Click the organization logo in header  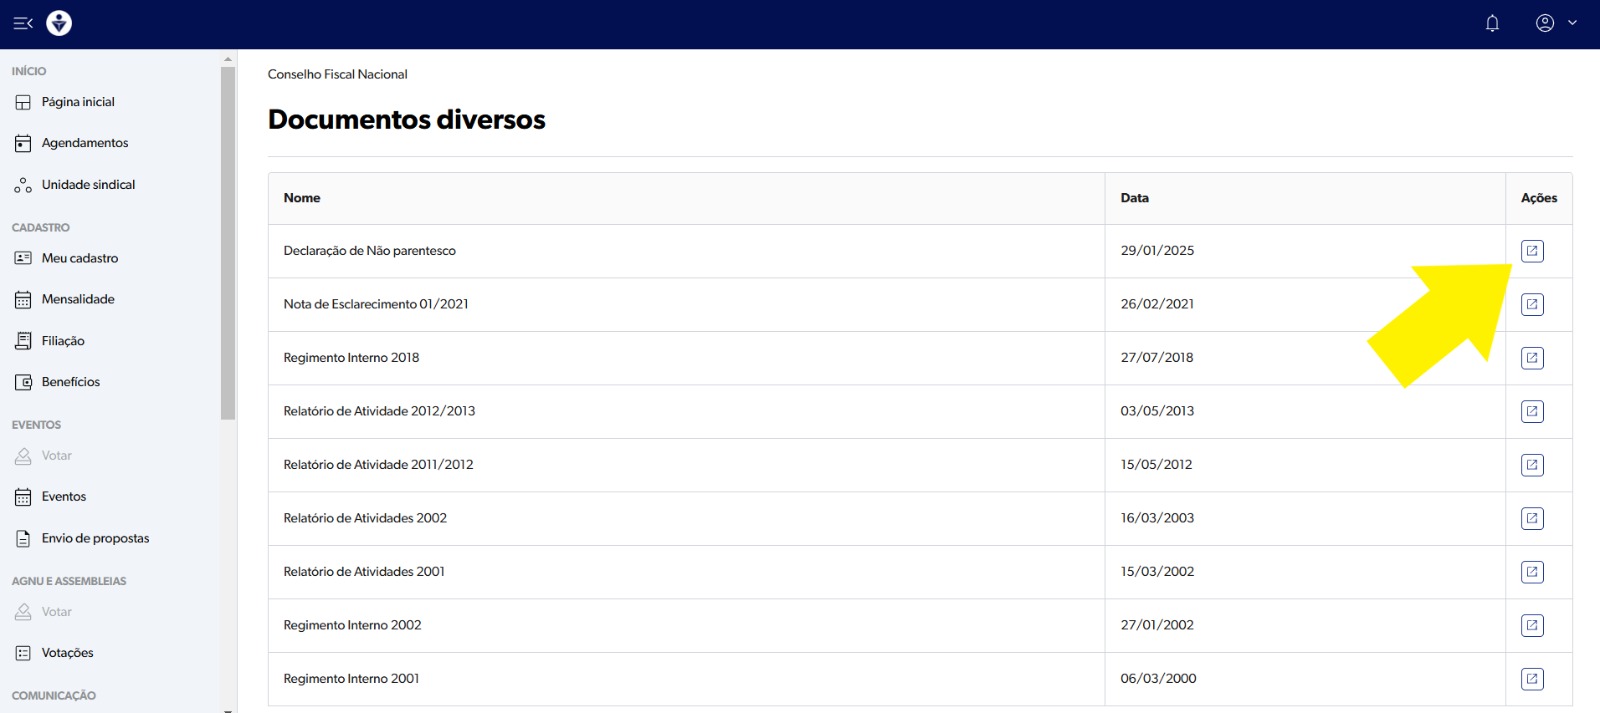pos(59,23)
